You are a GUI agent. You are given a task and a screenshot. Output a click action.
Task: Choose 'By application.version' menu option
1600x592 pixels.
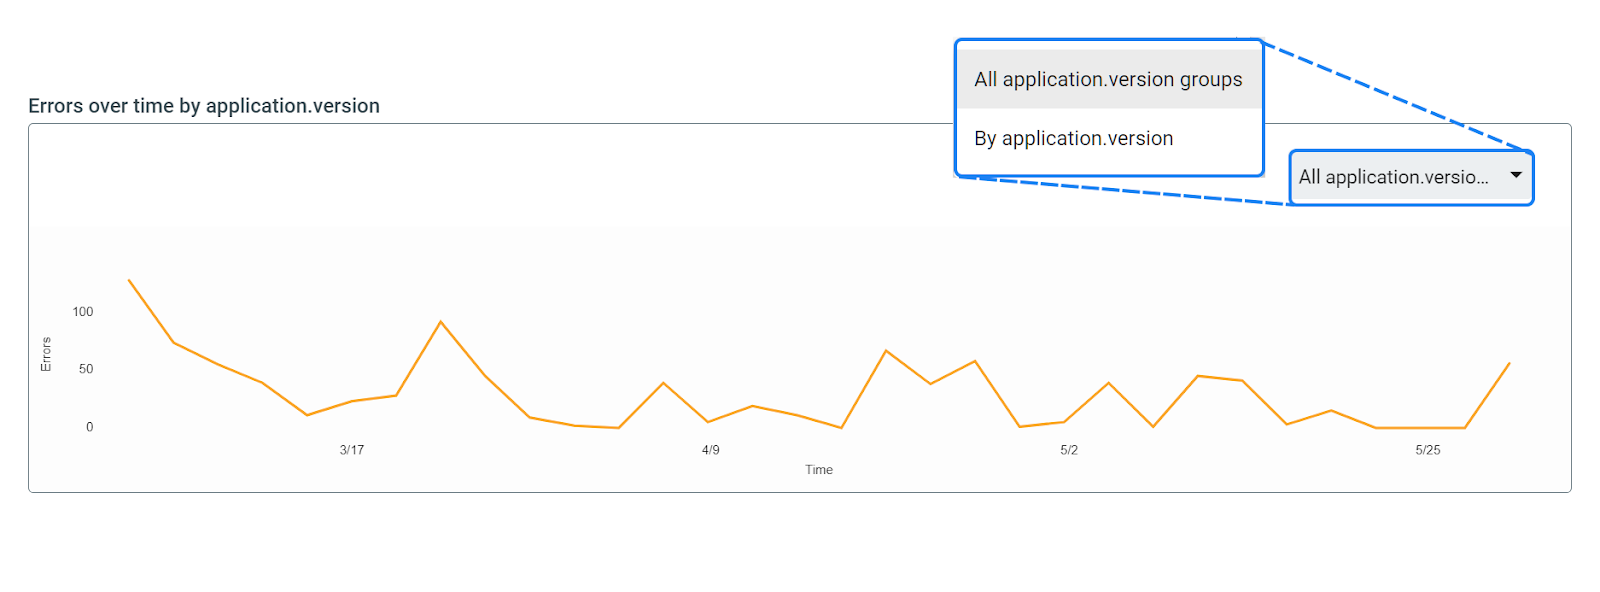tap(1074, 139)
